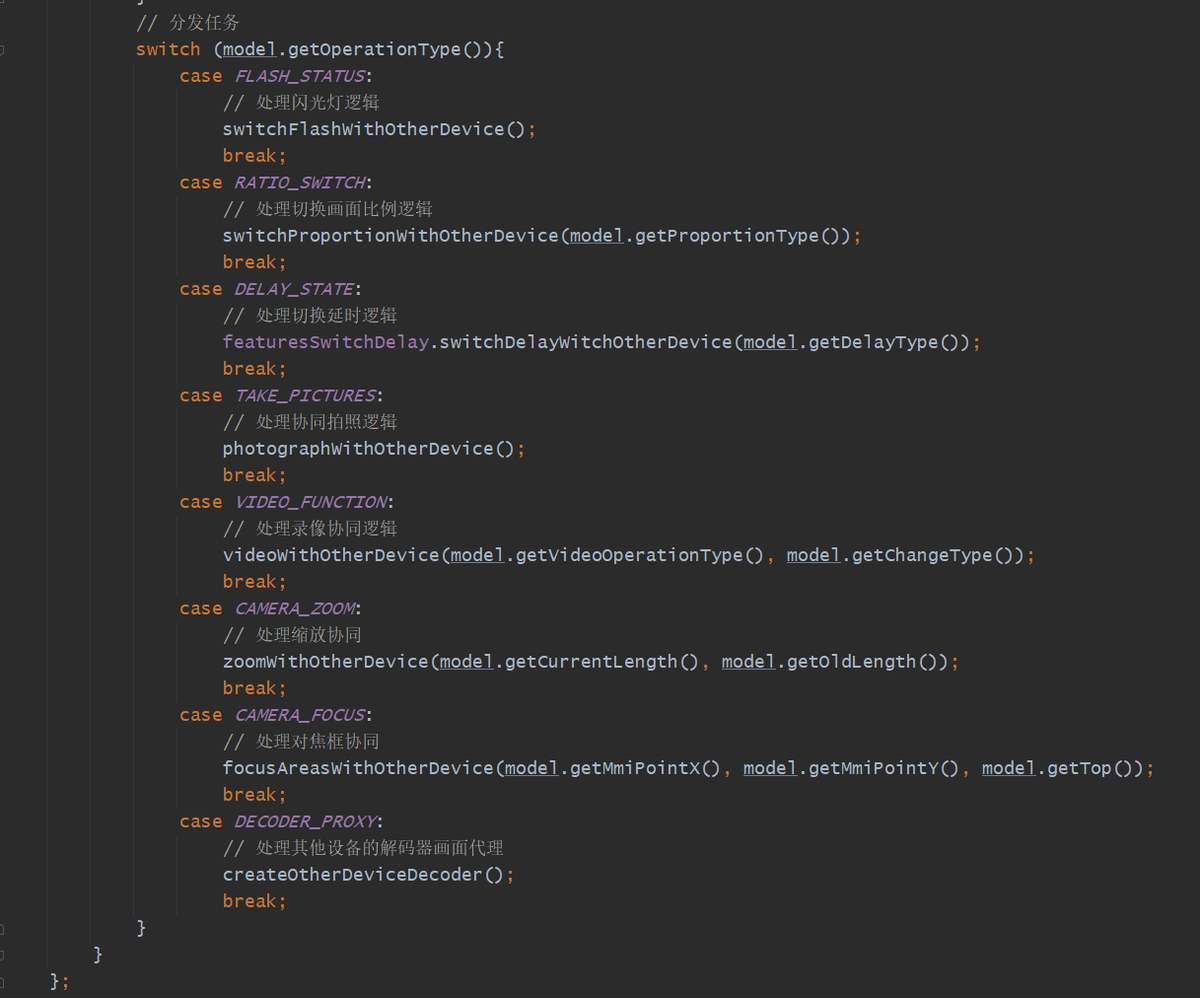Screen dimensions: 1200x998
Task: Select the getChangeType call
Action: 922,555
